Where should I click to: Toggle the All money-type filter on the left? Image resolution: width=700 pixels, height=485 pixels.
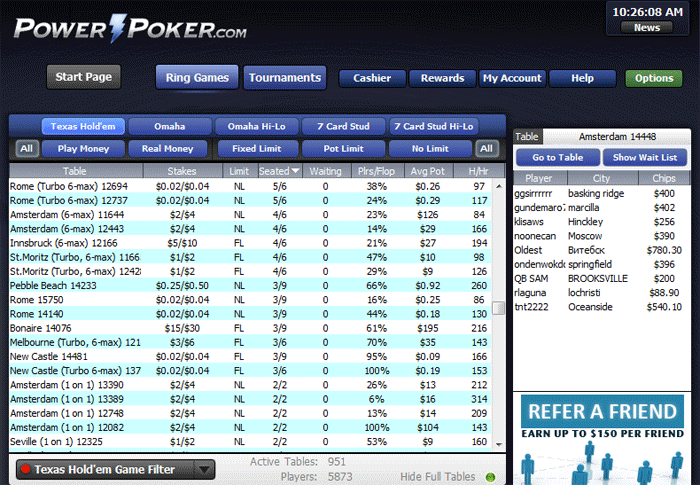[x=27, y=149]
